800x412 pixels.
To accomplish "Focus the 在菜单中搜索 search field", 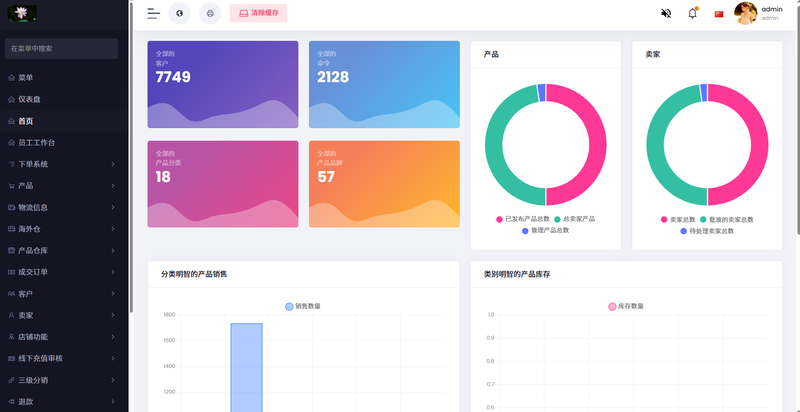I will coord(61,48).
